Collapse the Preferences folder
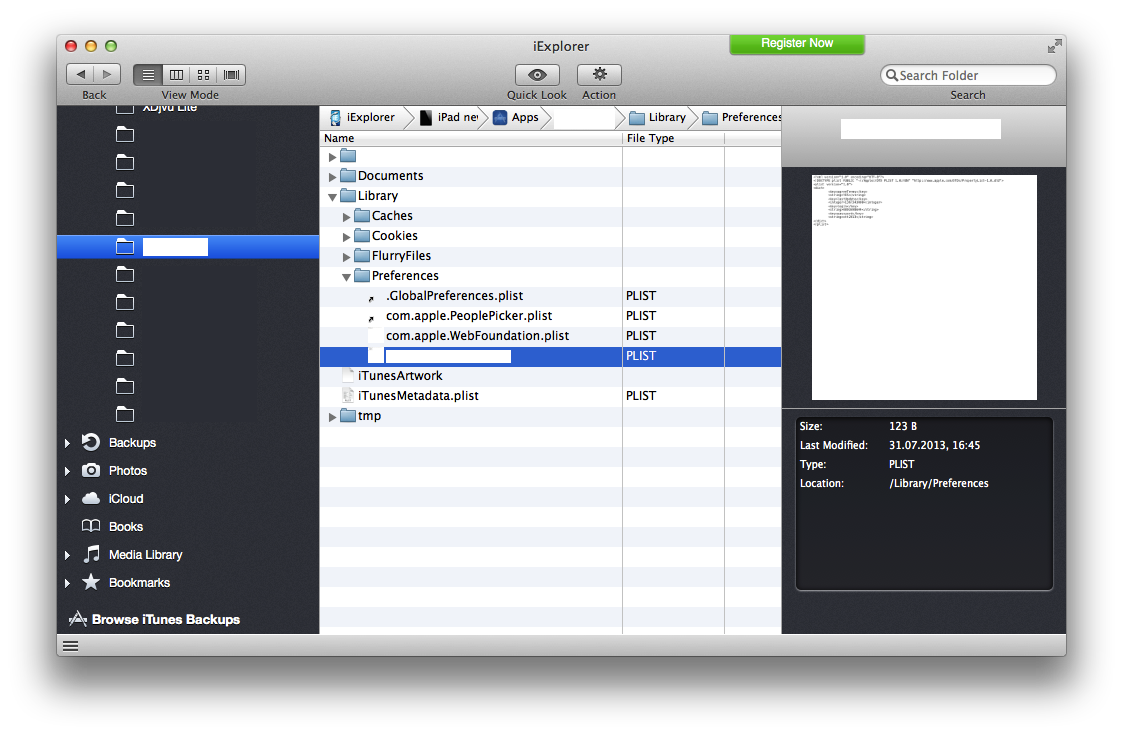Screen dimensions: 1123x735 (347, 277)
